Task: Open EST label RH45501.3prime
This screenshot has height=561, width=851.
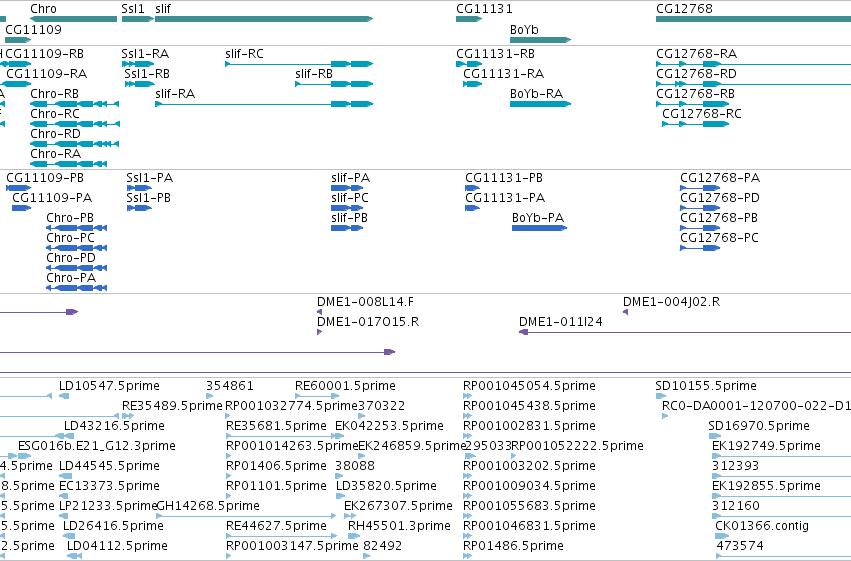Action: coord(399,526)
